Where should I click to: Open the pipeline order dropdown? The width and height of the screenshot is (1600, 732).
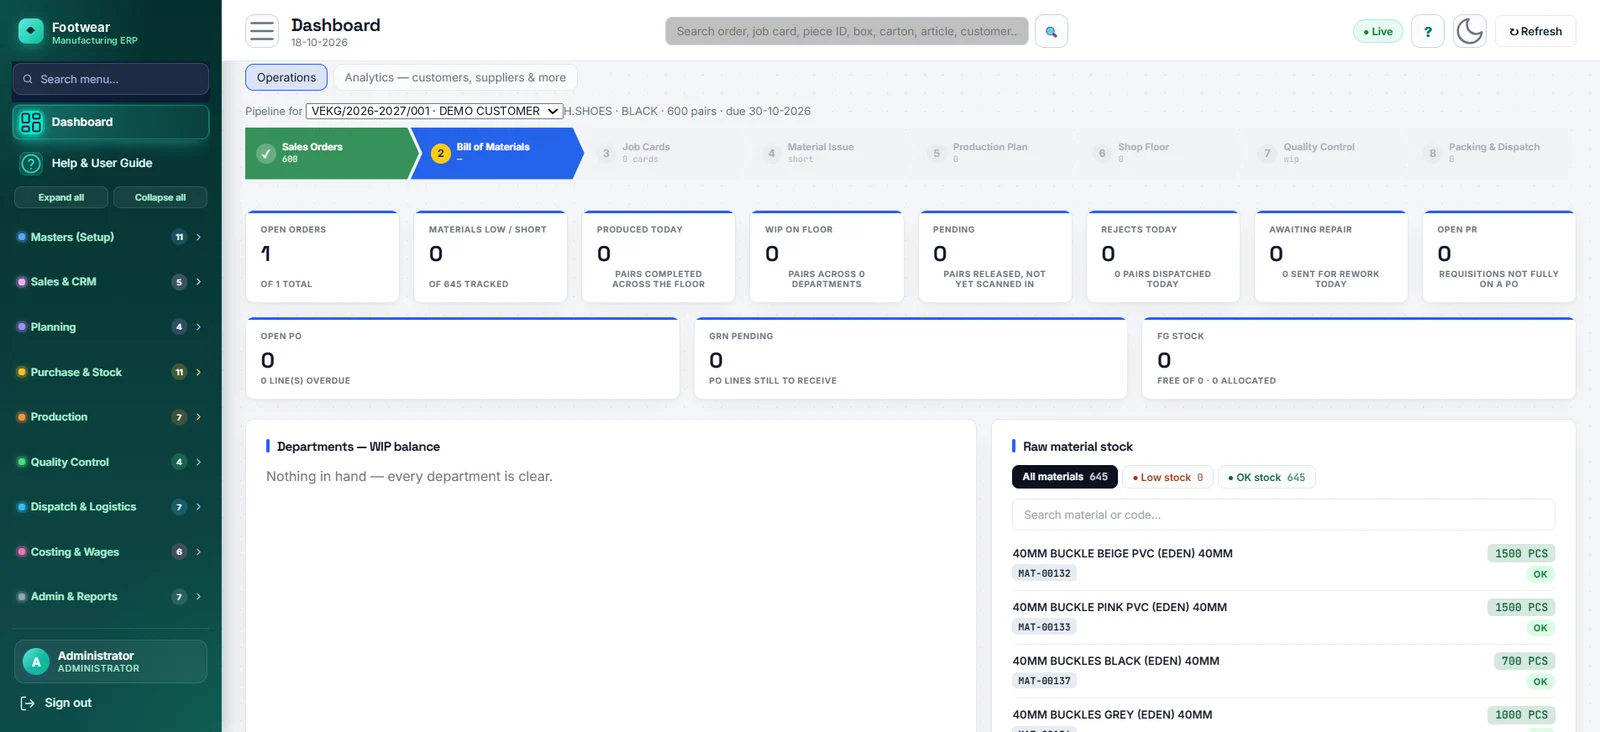coord(434,111)
